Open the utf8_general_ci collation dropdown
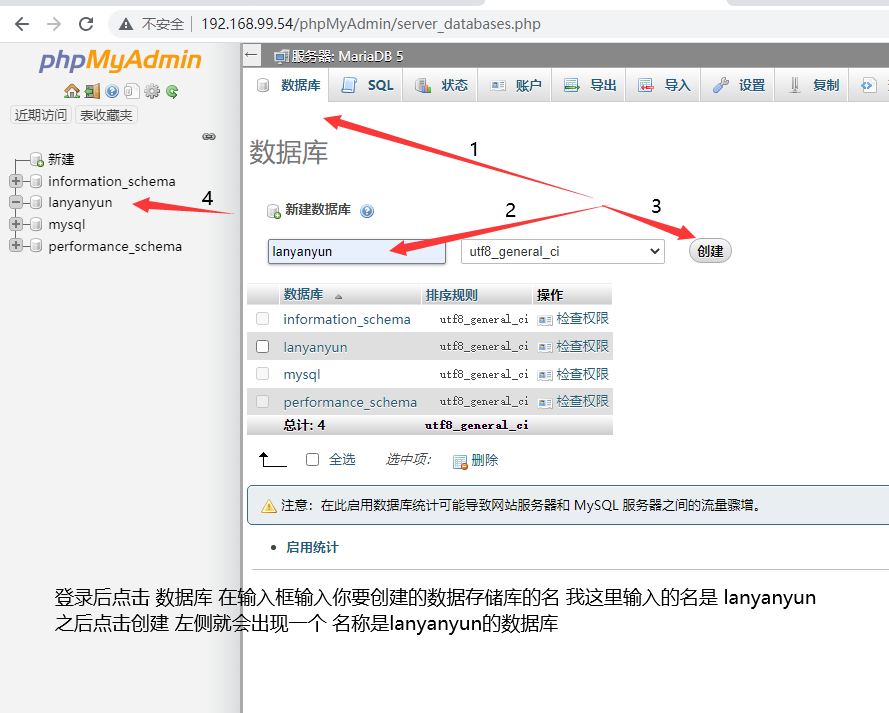This screenshot has height=713, width=889. pos(561,252)
